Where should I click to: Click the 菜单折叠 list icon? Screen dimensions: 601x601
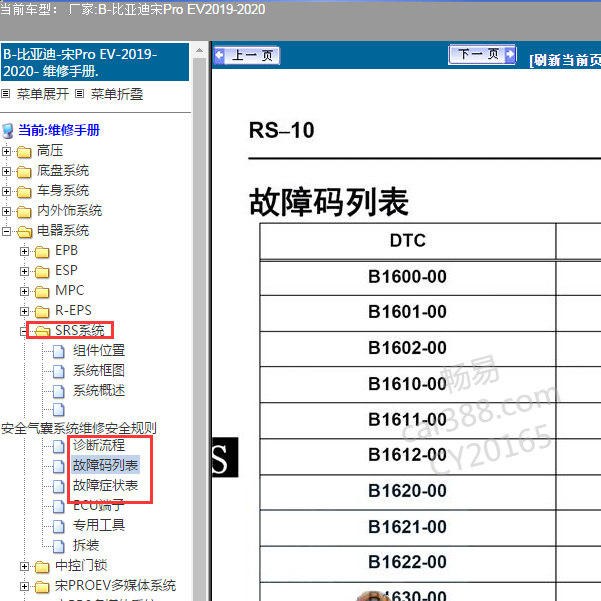(79, 94)
